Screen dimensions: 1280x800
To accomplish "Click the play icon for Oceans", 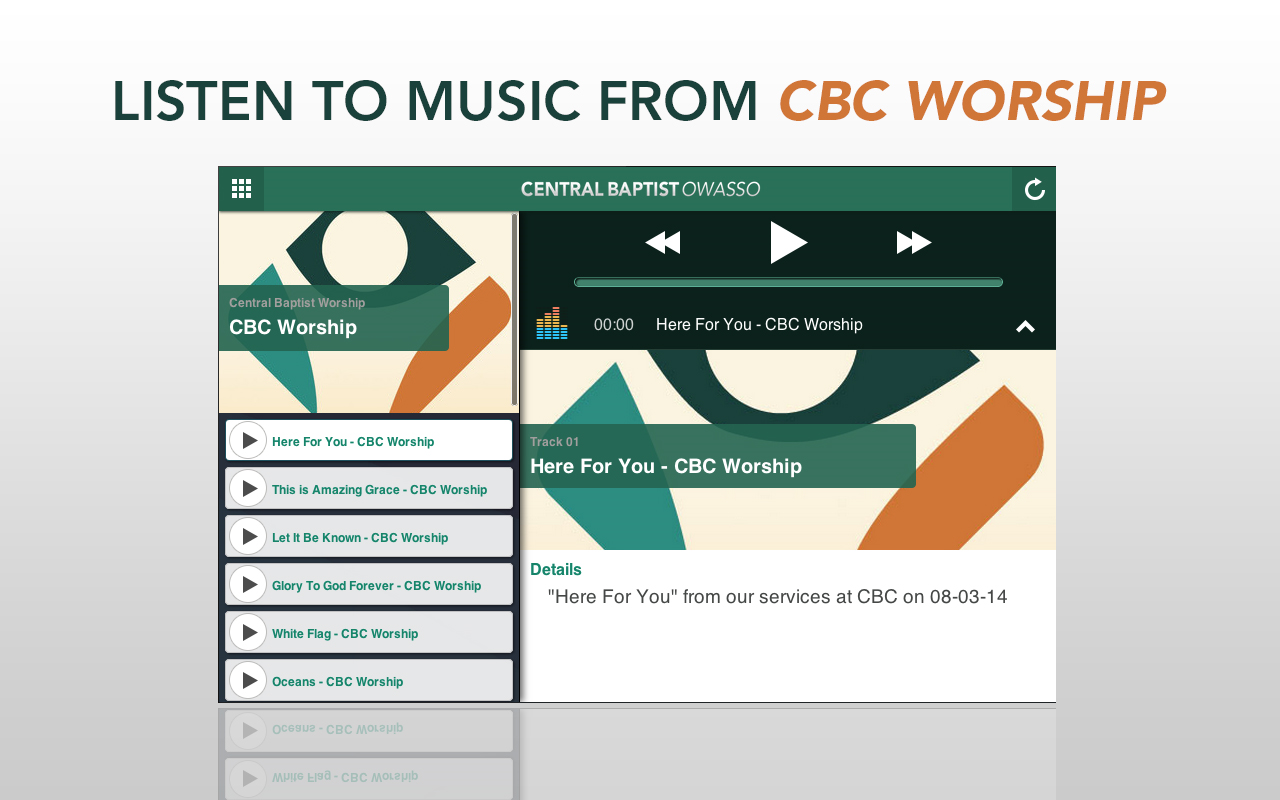I will [x=249, y=679].
